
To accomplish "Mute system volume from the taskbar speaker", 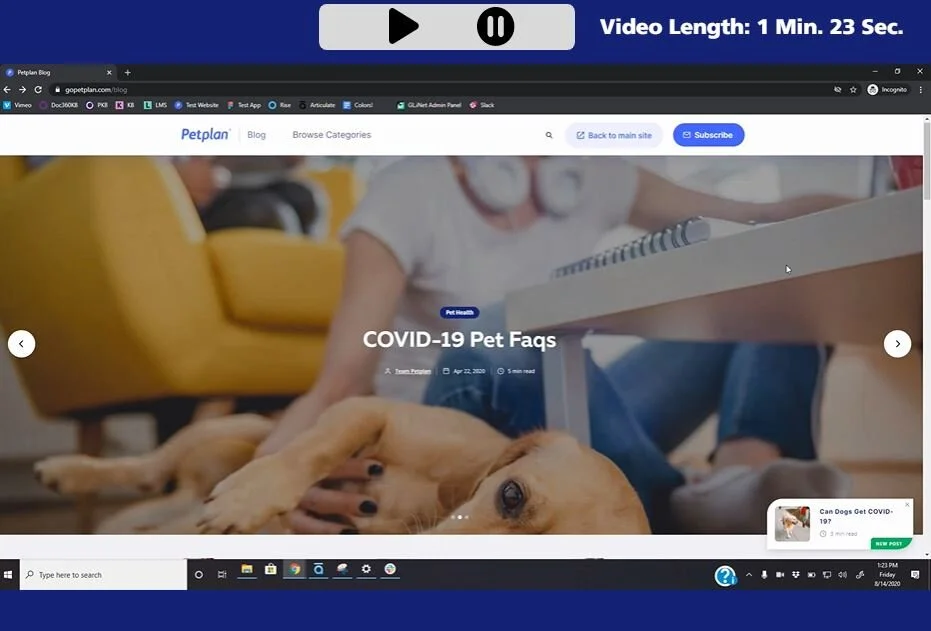I will pos(842,574).
